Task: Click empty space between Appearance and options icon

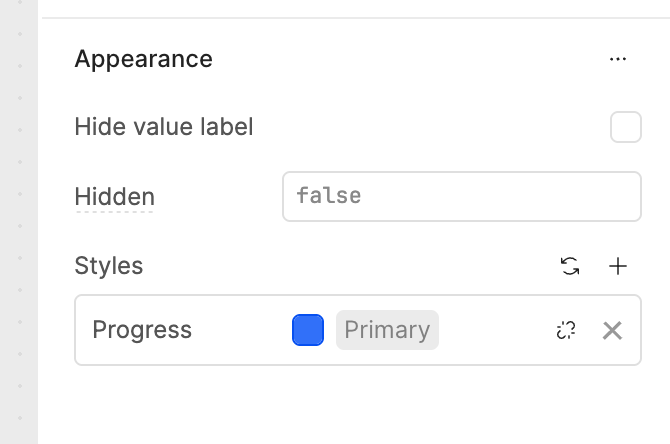Action: tap(410, 59)
